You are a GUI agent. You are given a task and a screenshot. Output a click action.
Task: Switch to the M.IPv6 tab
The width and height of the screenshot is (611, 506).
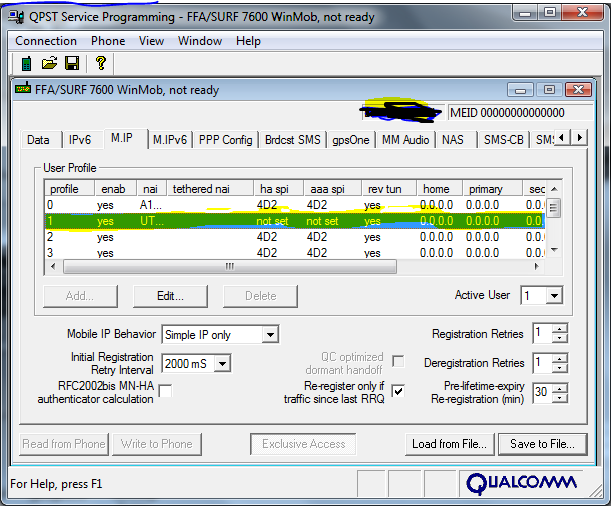(170, 140)
